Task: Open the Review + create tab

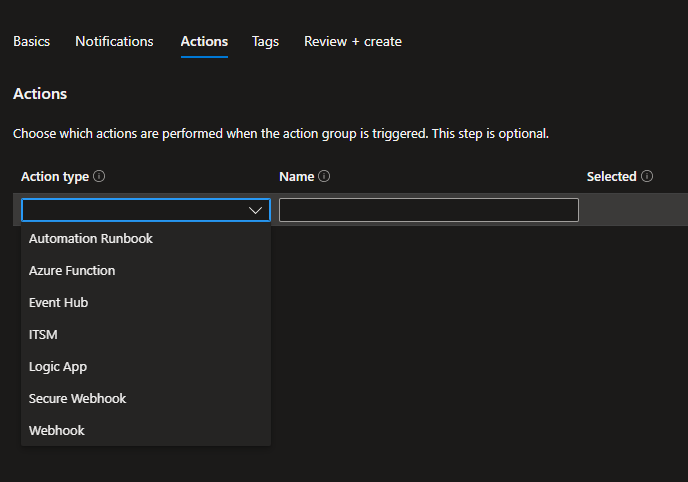Action: (353, 41)
